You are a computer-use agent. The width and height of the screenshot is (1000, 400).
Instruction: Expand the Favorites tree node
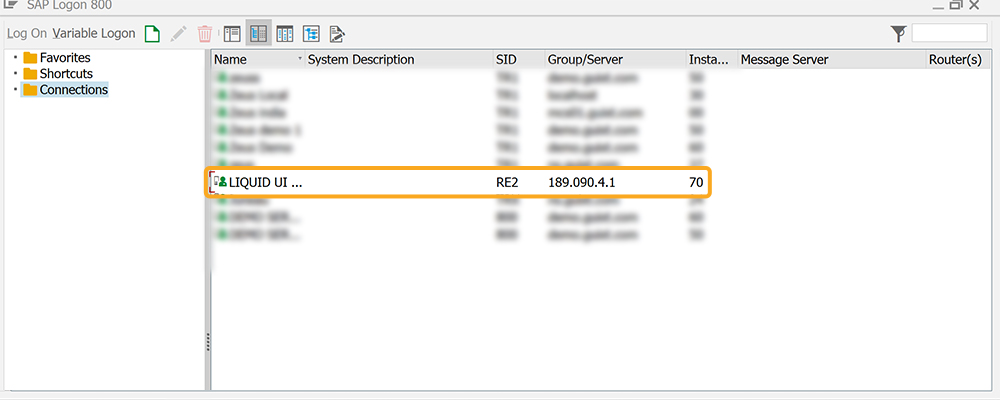pos(15,57)
